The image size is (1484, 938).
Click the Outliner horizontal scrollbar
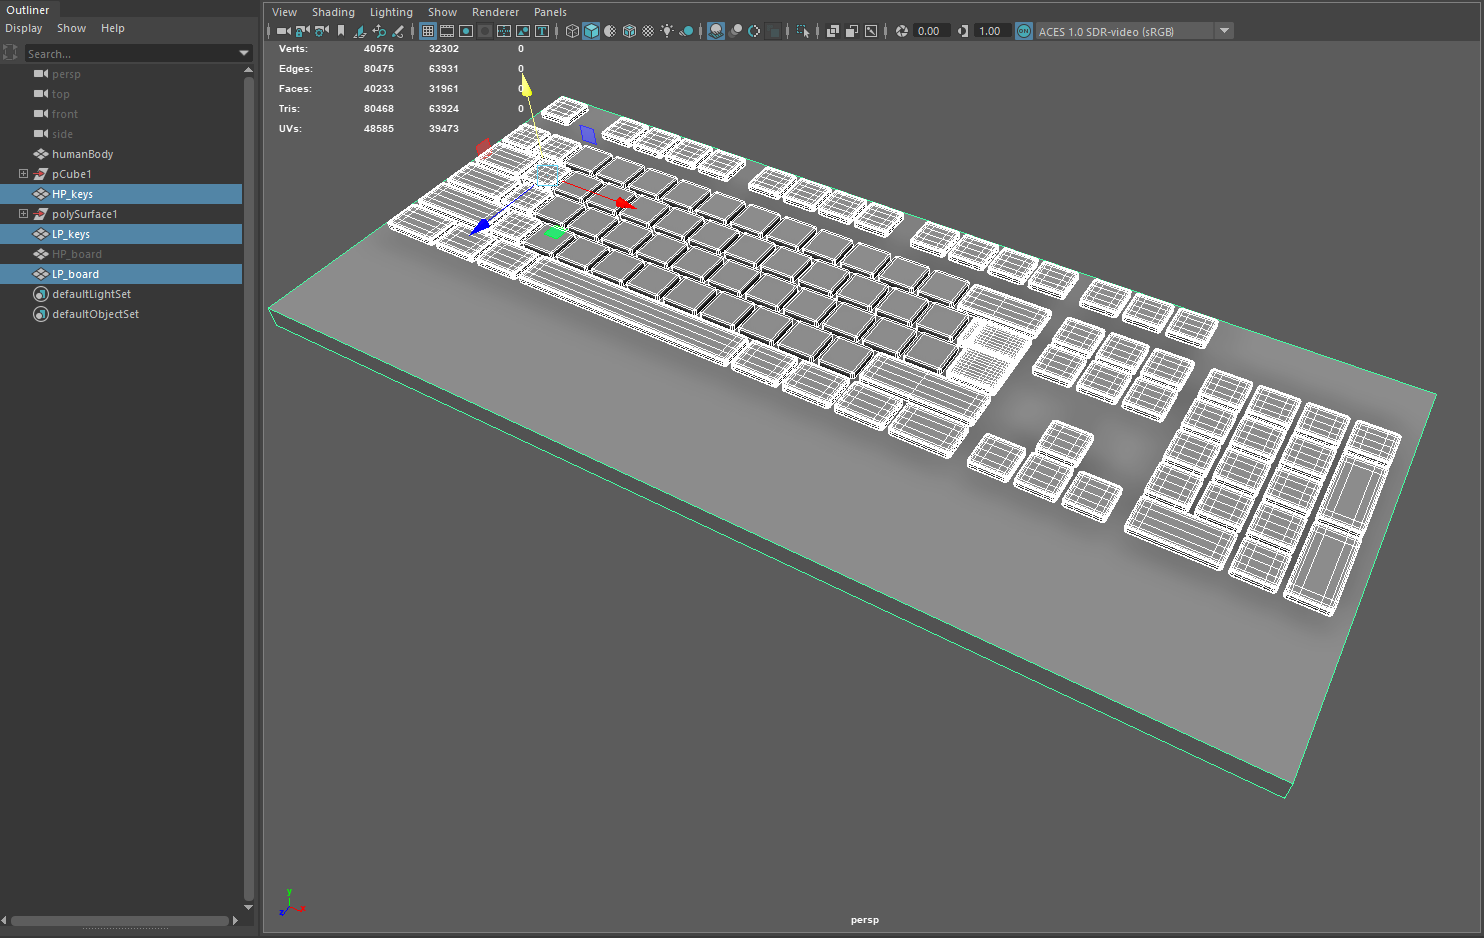click(120, 920)
